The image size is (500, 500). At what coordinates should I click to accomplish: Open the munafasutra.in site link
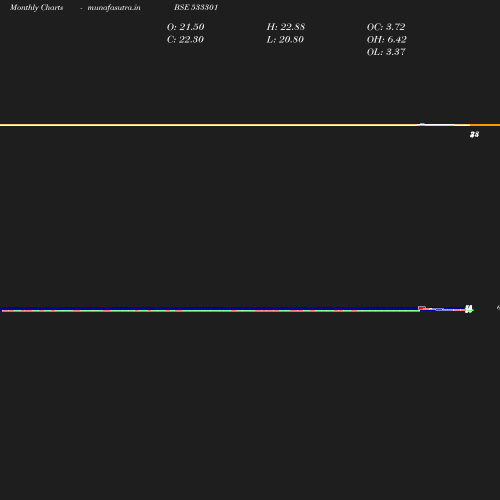(x=114, y=7)
